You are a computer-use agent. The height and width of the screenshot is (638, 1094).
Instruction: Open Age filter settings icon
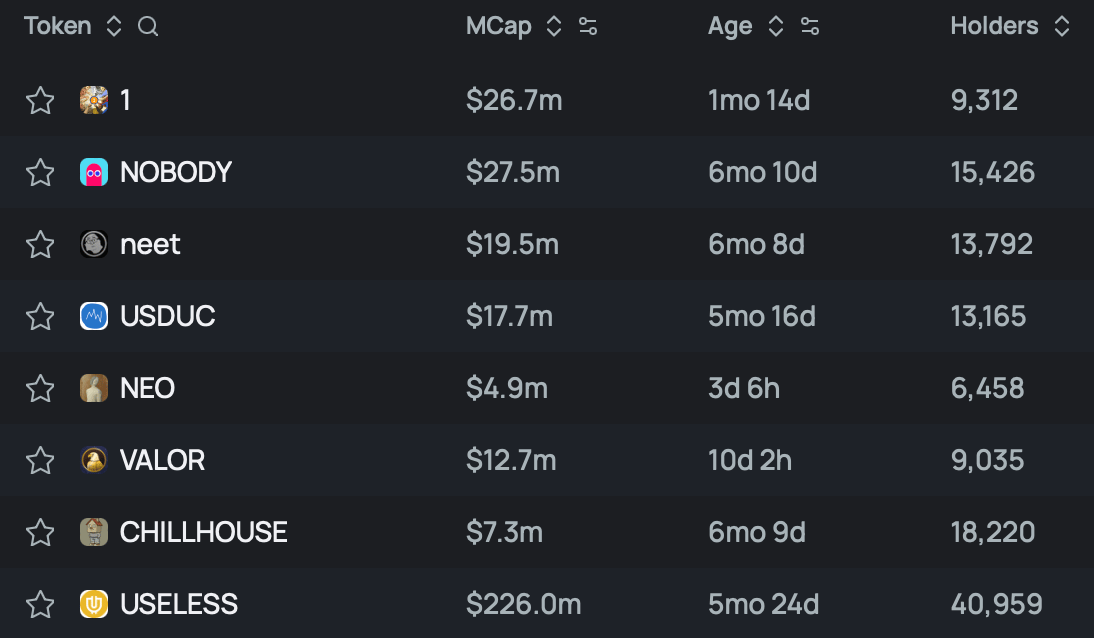point(810,27)
